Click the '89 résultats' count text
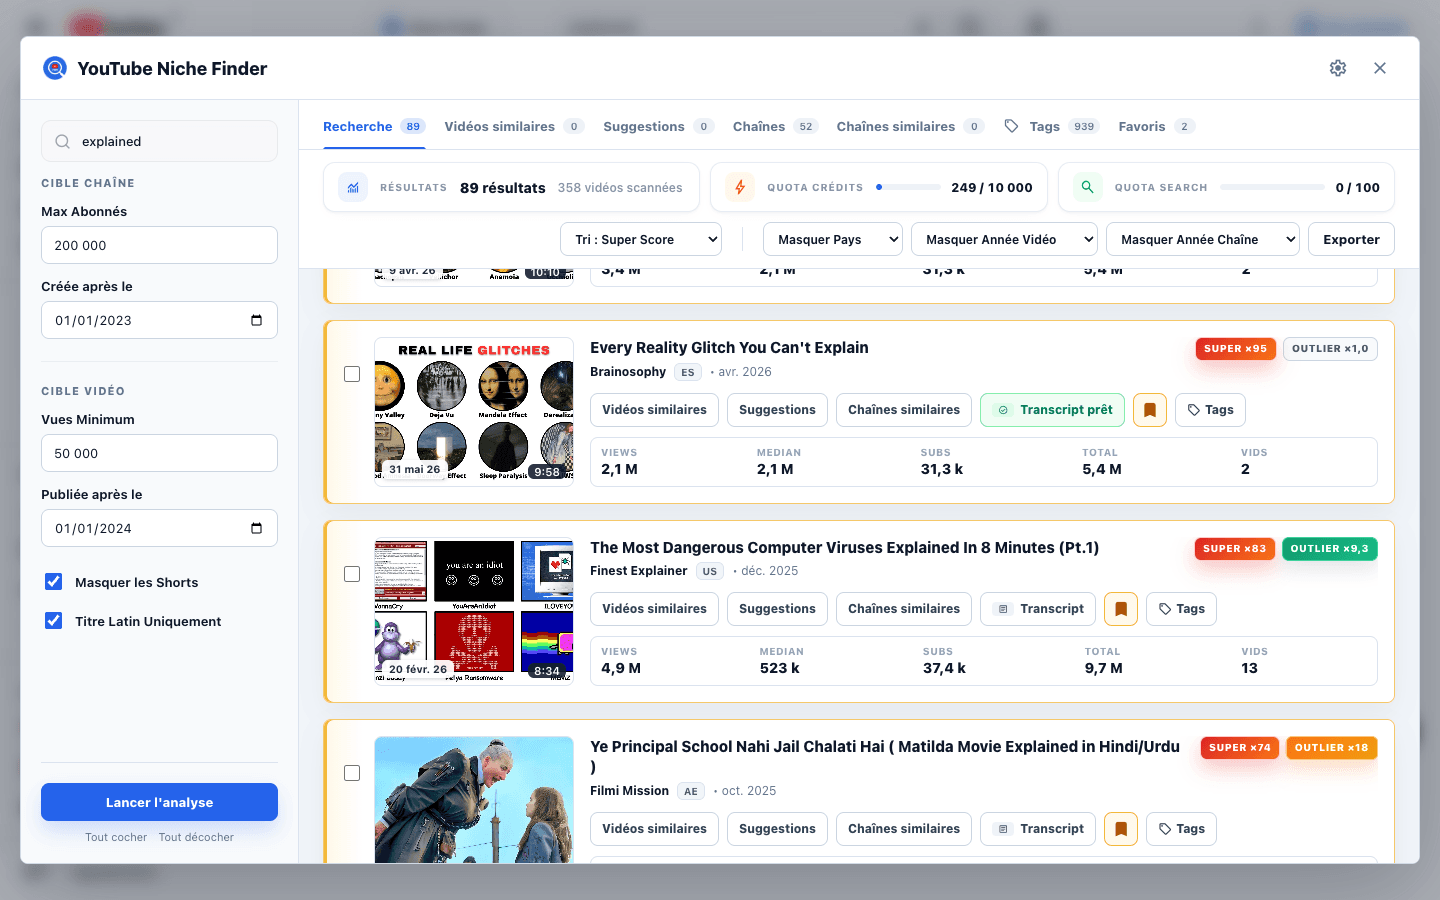The width and height of the screenshot is (1440, 900). [x=503, y=188]
